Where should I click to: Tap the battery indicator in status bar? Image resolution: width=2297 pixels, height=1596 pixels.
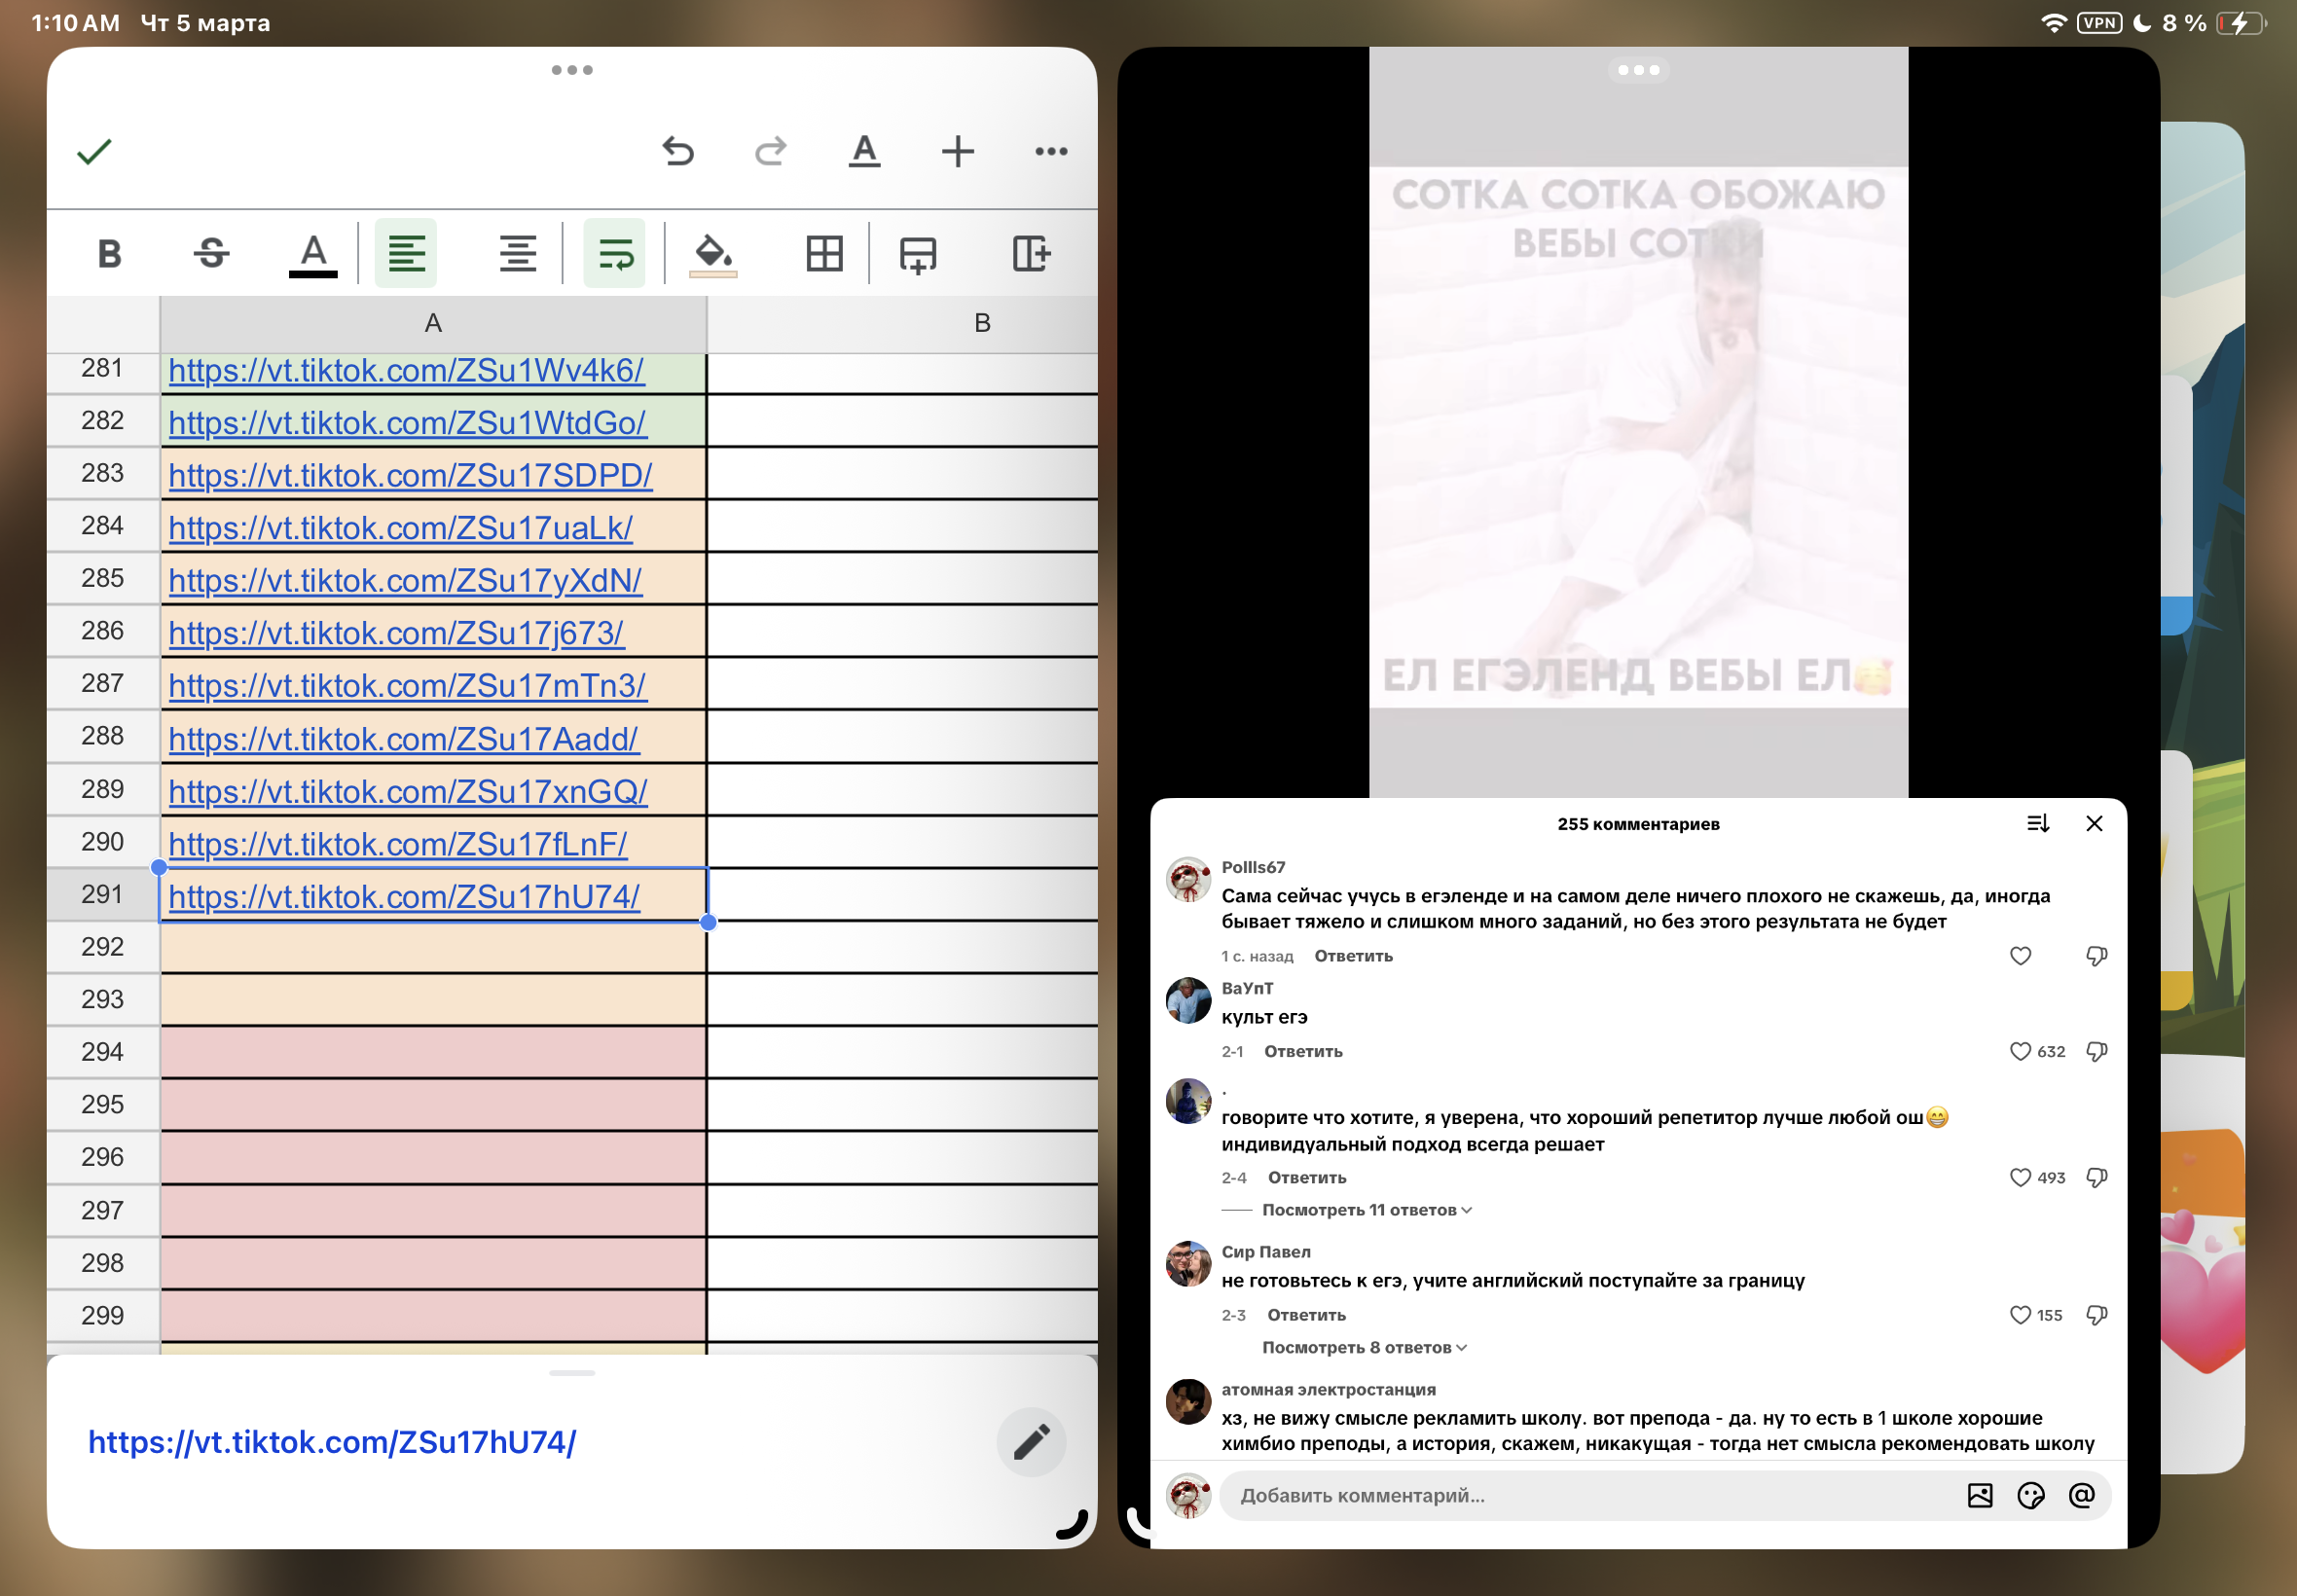tap(2242, 23)
